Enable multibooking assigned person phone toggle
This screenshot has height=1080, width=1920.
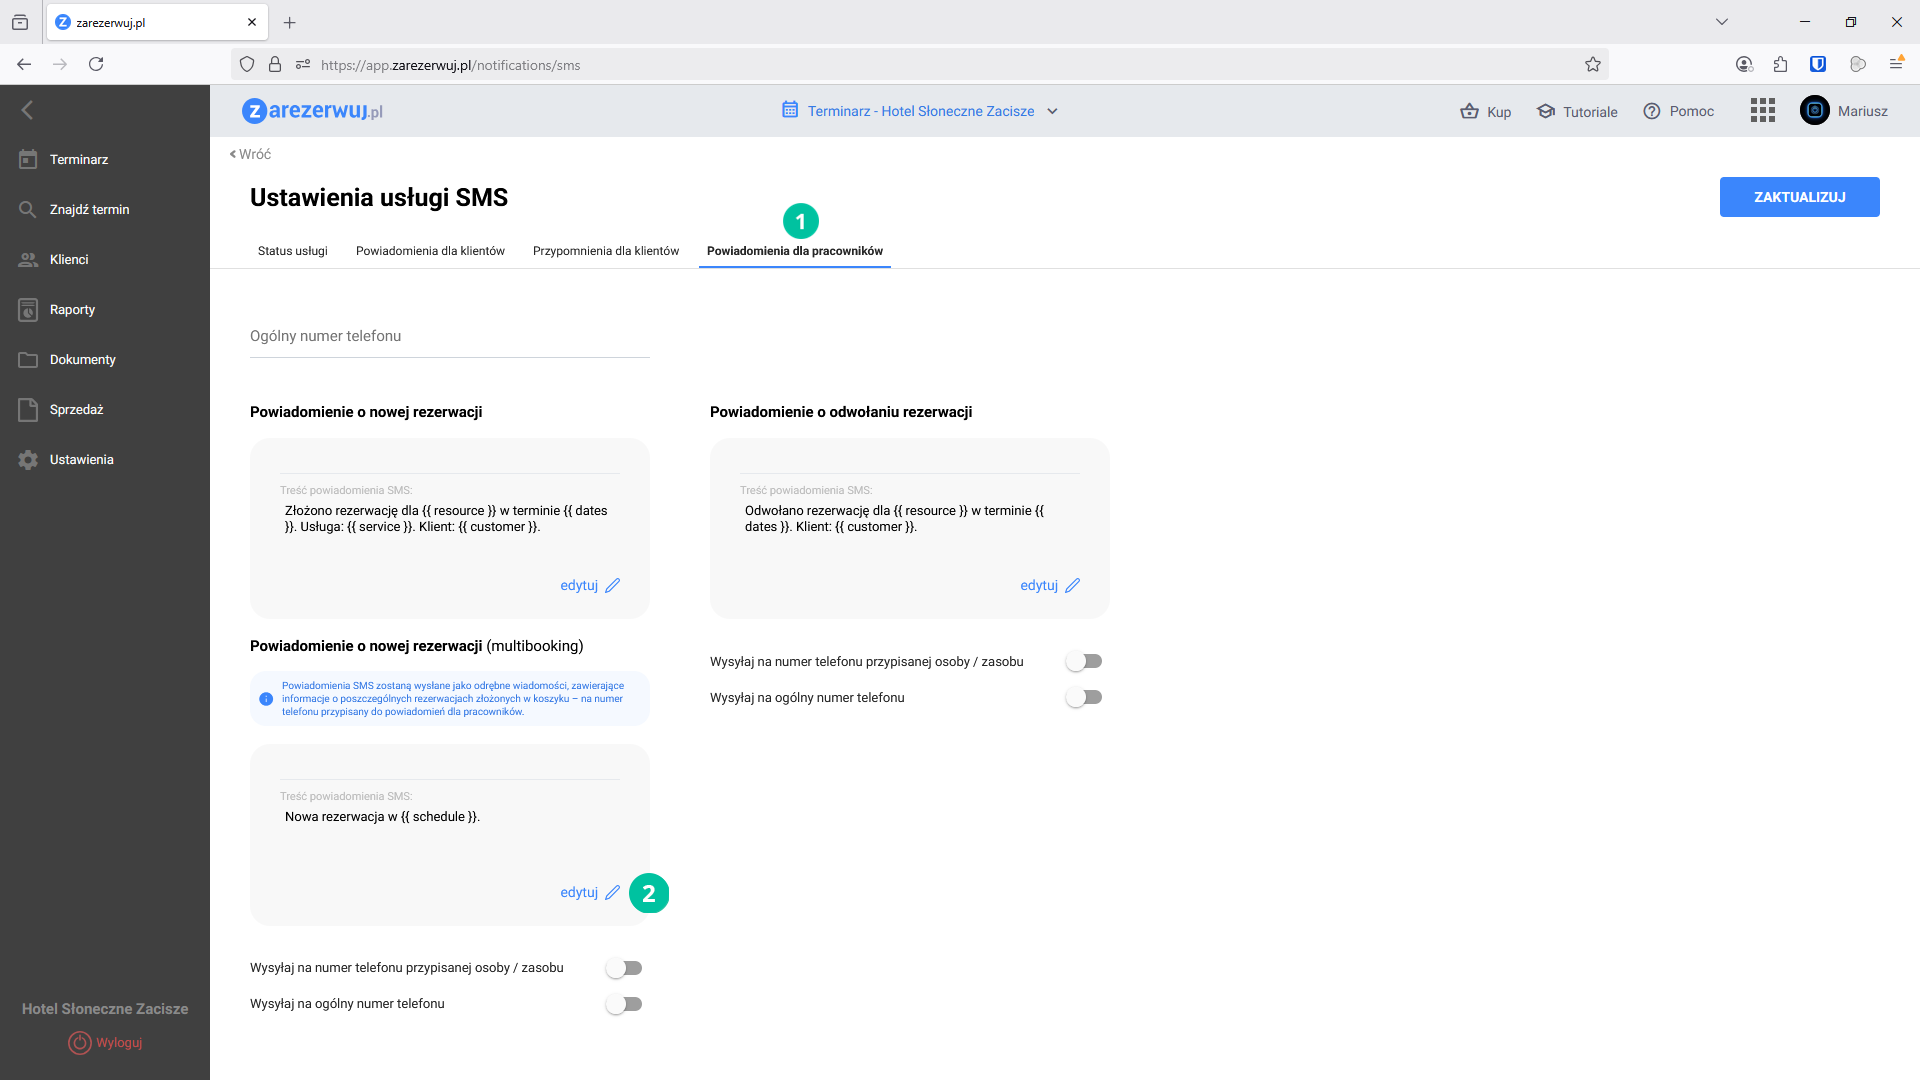coord(624,968)
